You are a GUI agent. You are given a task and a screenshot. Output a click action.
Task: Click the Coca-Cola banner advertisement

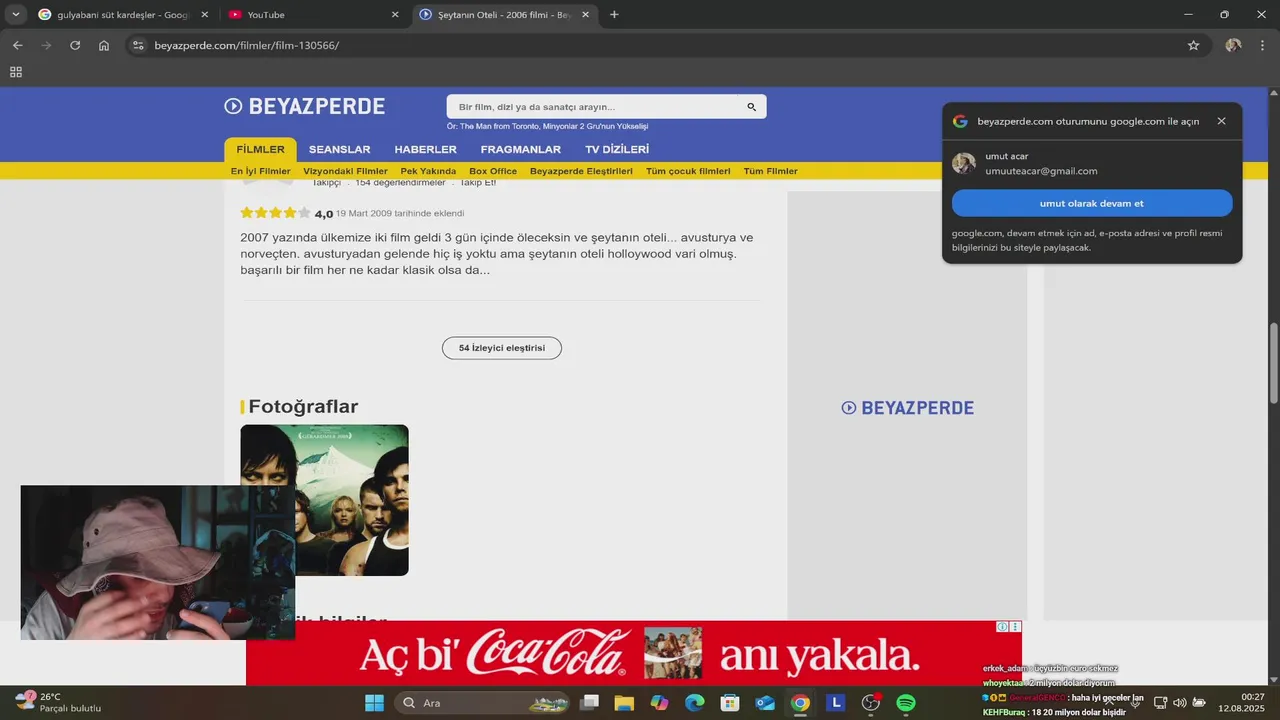pos(634,653)
